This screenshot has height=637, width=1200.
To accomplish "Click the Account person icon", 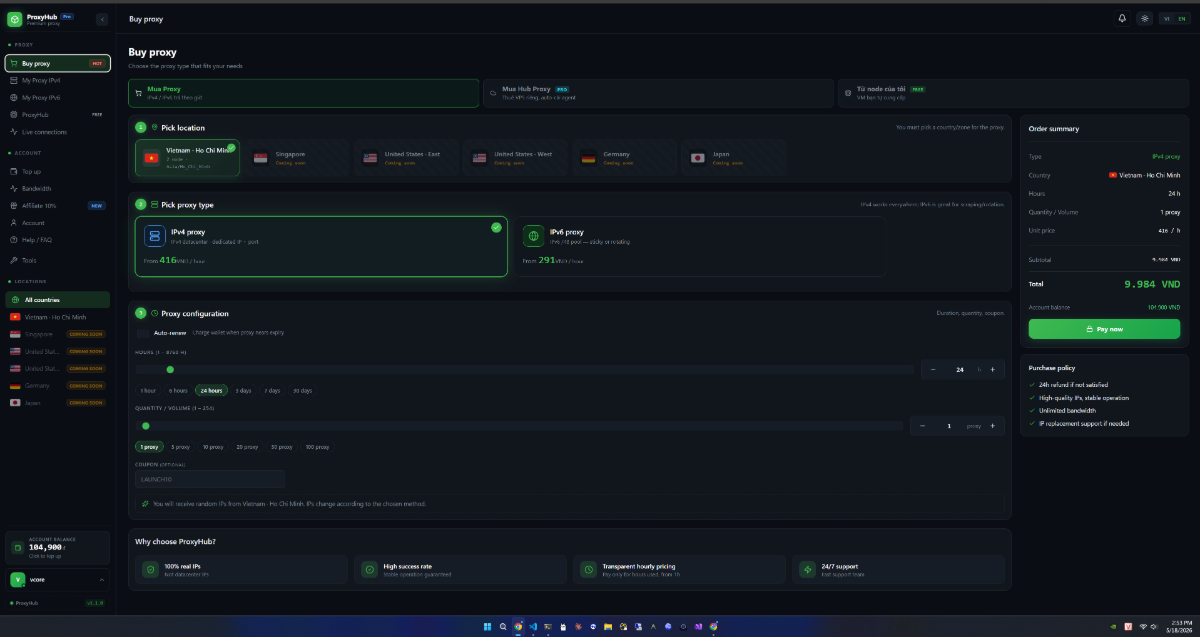I will point(13,223).
